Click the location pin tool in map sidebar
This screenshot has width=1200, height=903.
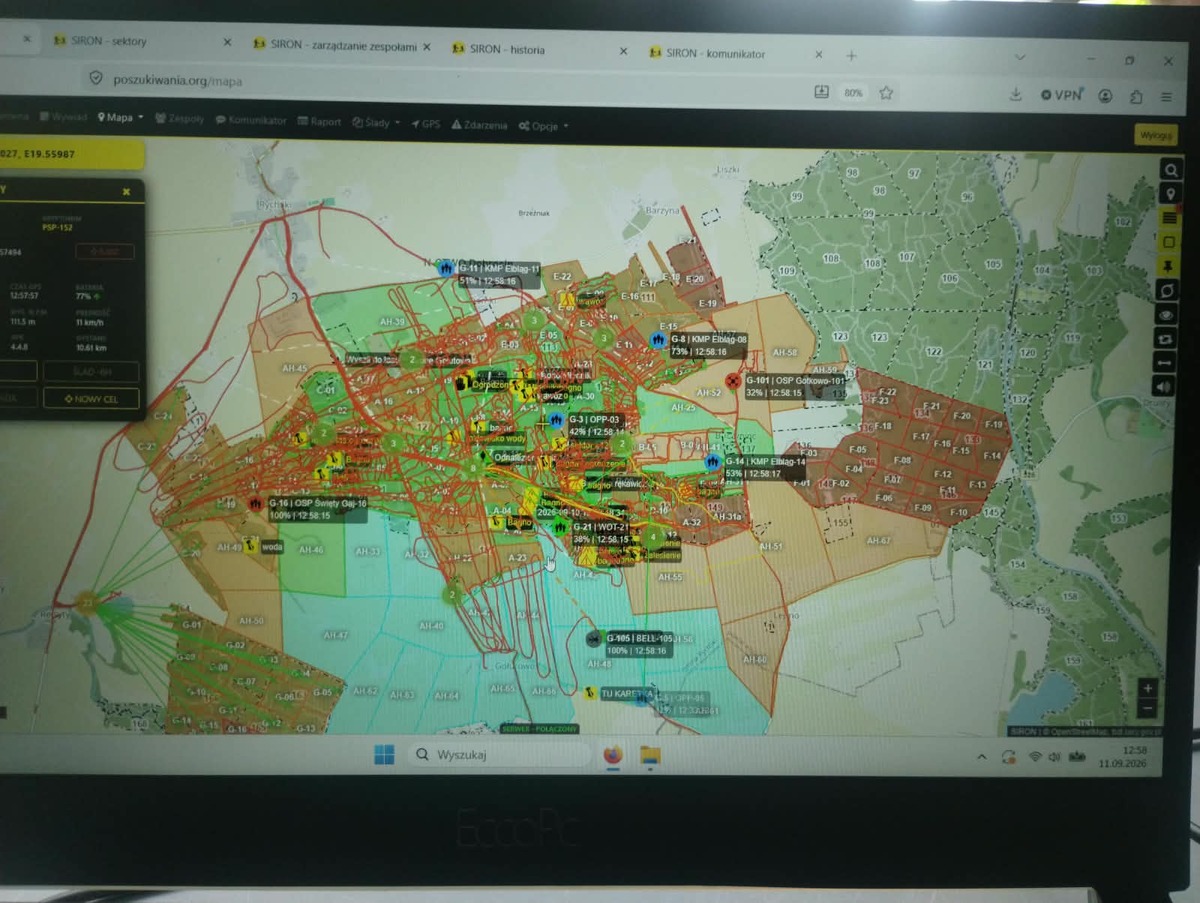point(1170,193)
